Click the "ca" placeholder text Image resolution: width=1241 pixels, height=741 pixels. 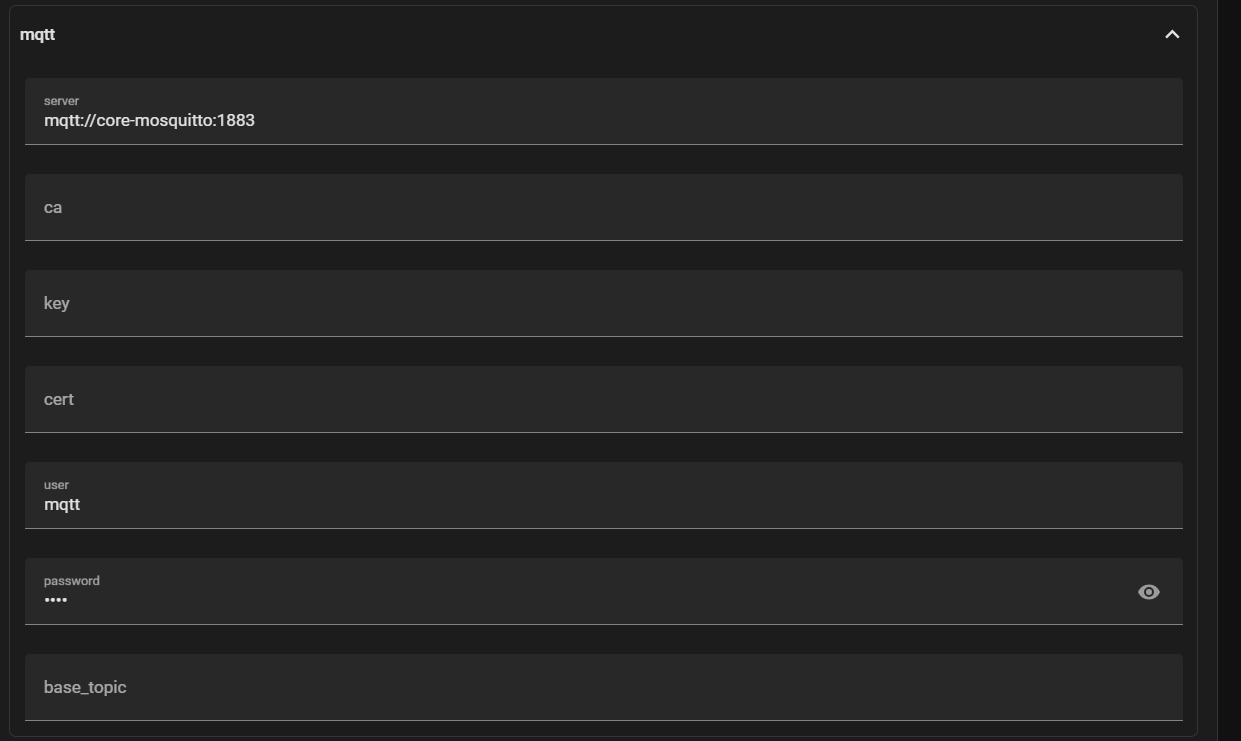tap(53, 208)
